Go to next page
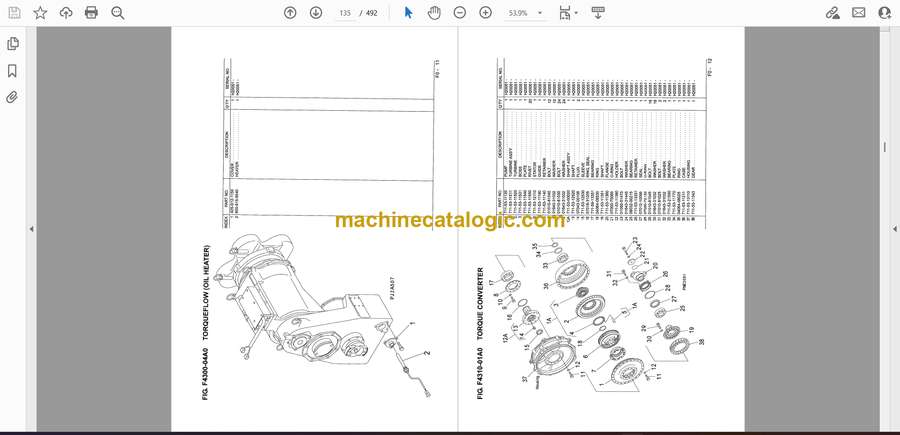 (316, 13)
